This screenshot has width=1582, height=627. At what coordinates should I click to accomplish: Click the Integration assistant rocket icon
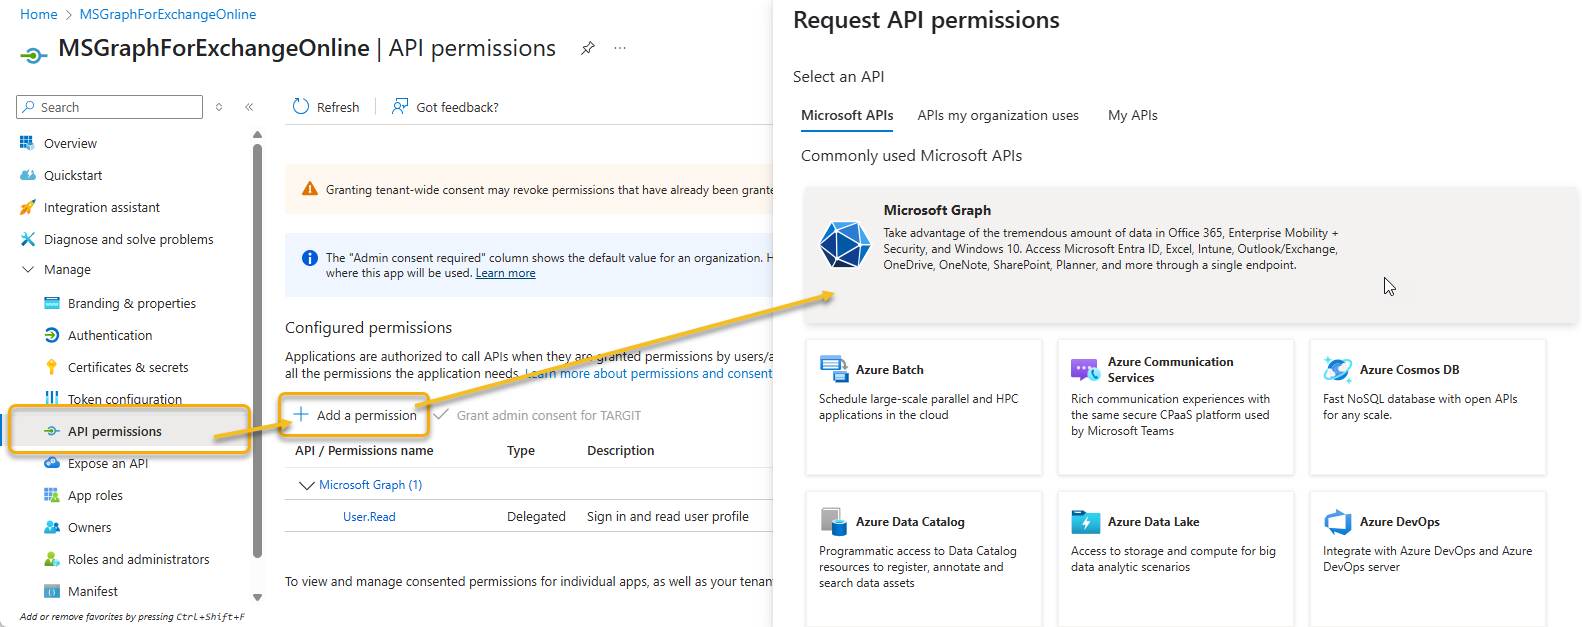[x=28, y=207]
